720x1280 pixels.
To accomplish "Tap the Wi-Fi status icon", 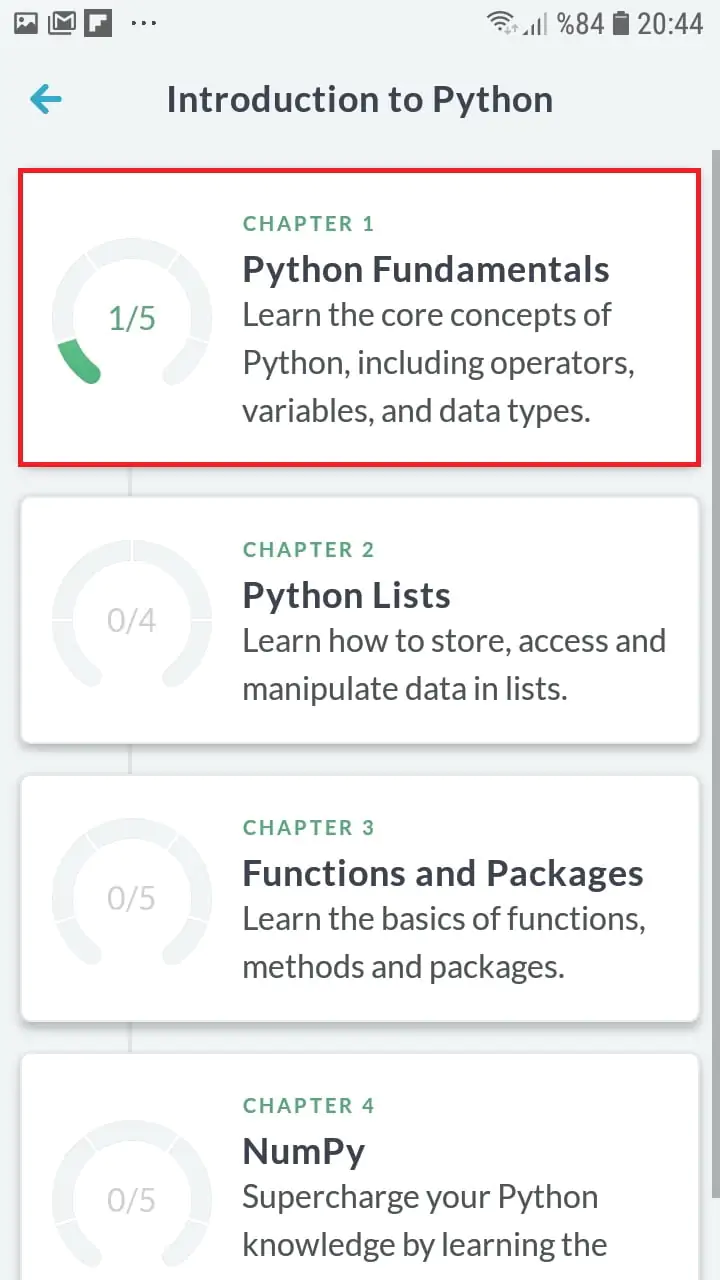I will 501,23.
